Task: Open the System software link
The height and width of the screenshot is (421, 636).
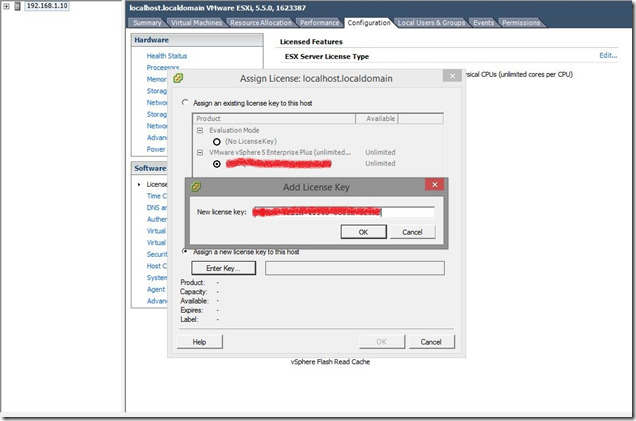Action: tap(157, 277)
